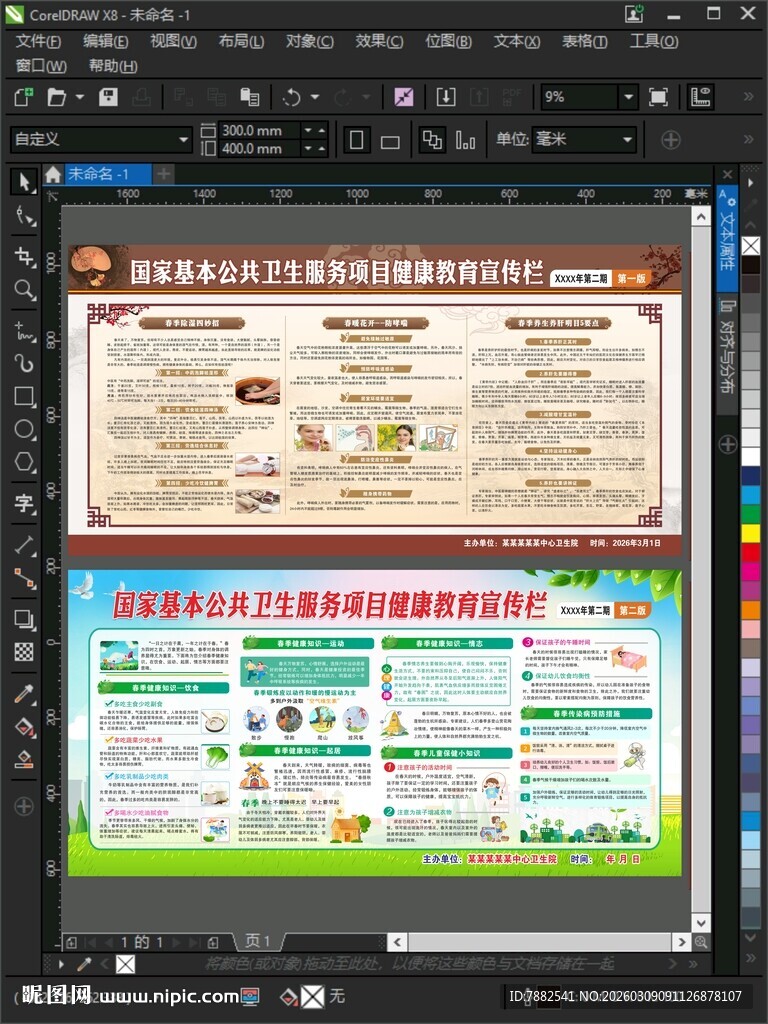Select the Transparency checkerboard tool

click(24, 651)
